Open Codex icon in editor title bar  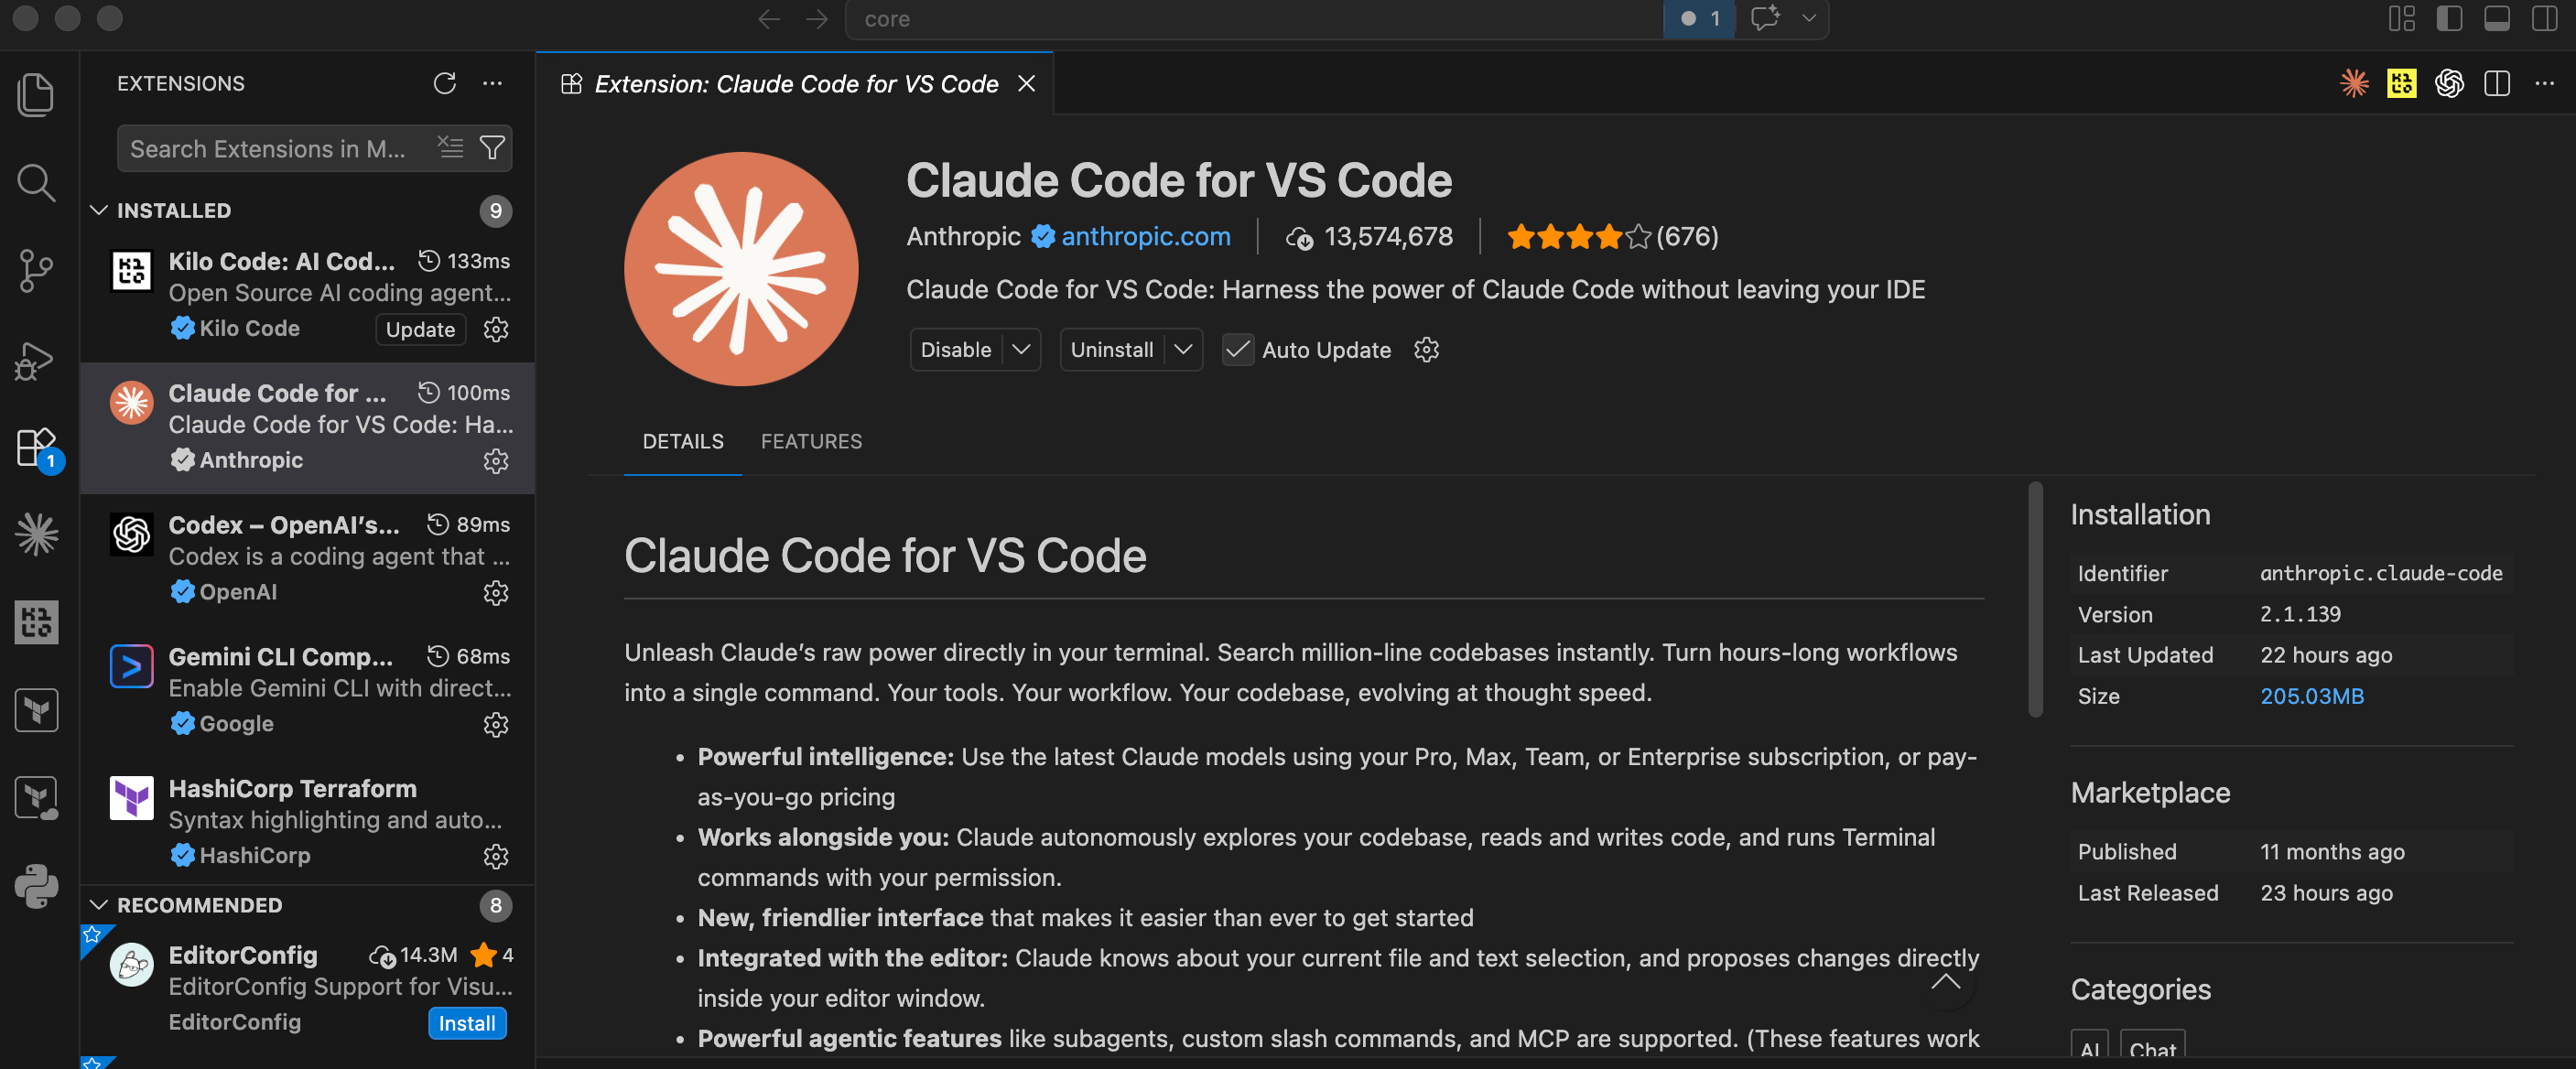click(x=2449, y=83)
